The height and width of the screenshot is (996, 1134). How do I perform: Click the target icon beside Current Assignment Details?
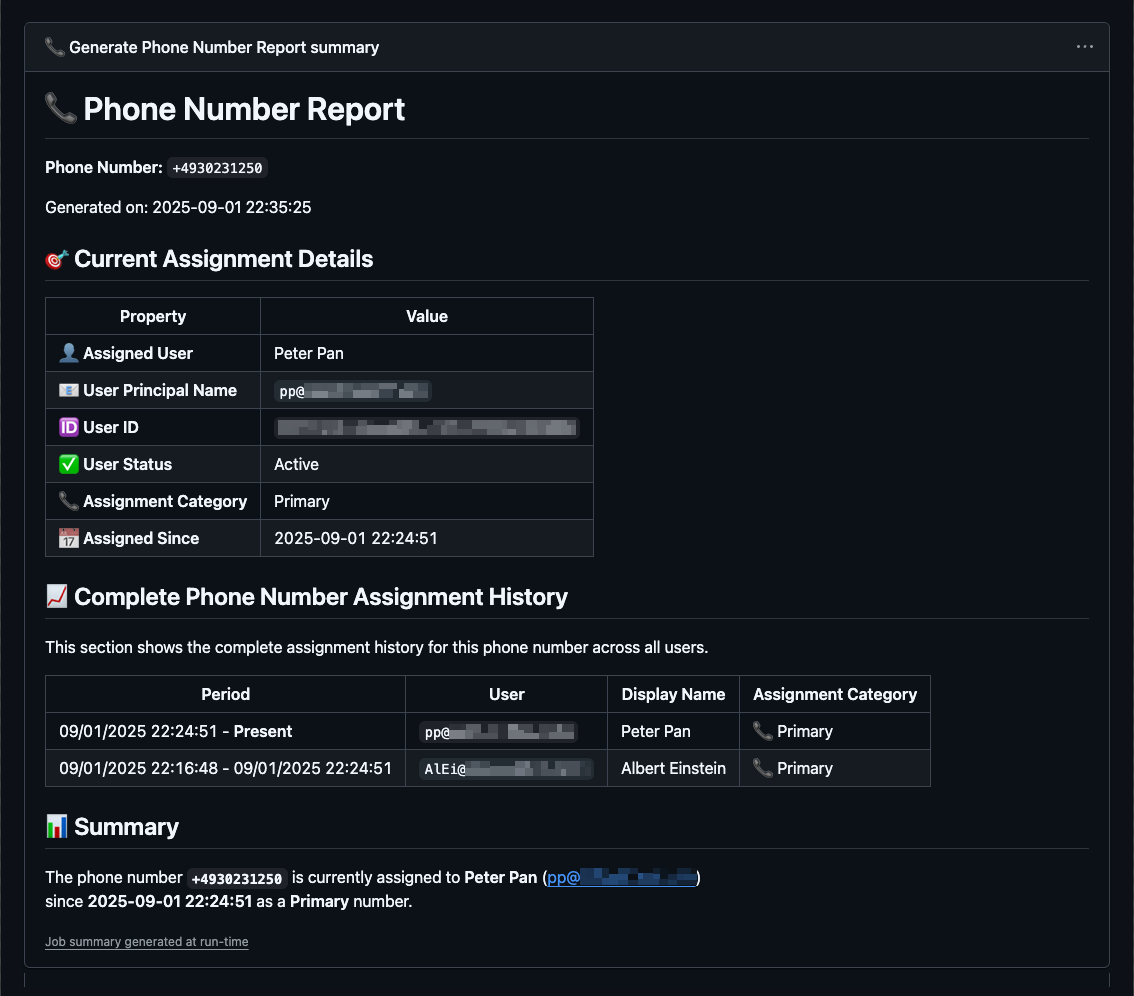(x=57, y=259)
